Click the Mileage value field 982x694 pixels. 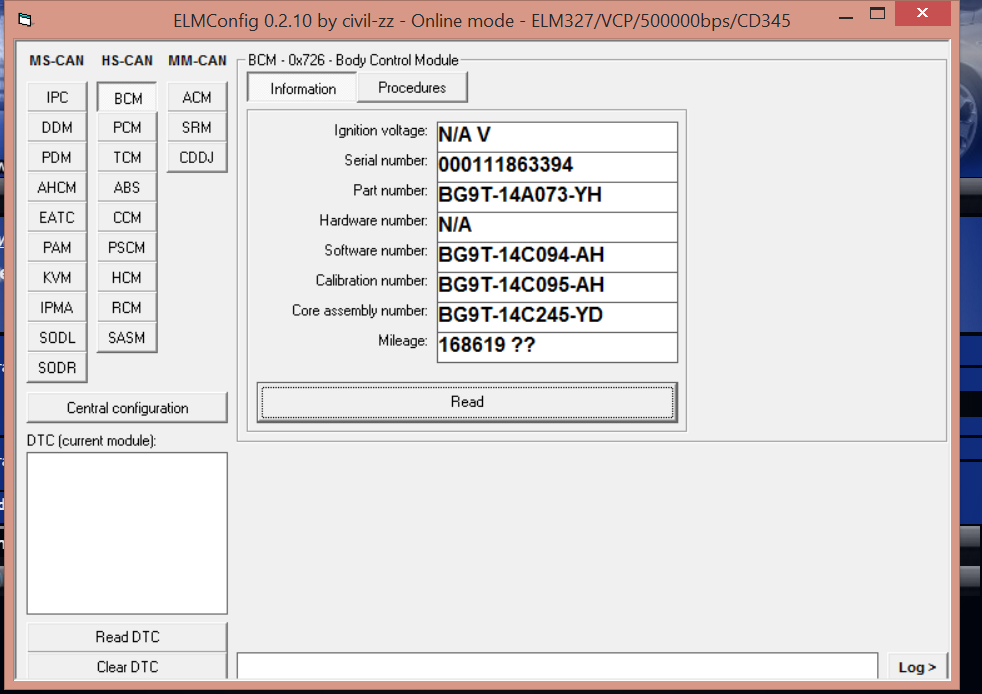557,346
